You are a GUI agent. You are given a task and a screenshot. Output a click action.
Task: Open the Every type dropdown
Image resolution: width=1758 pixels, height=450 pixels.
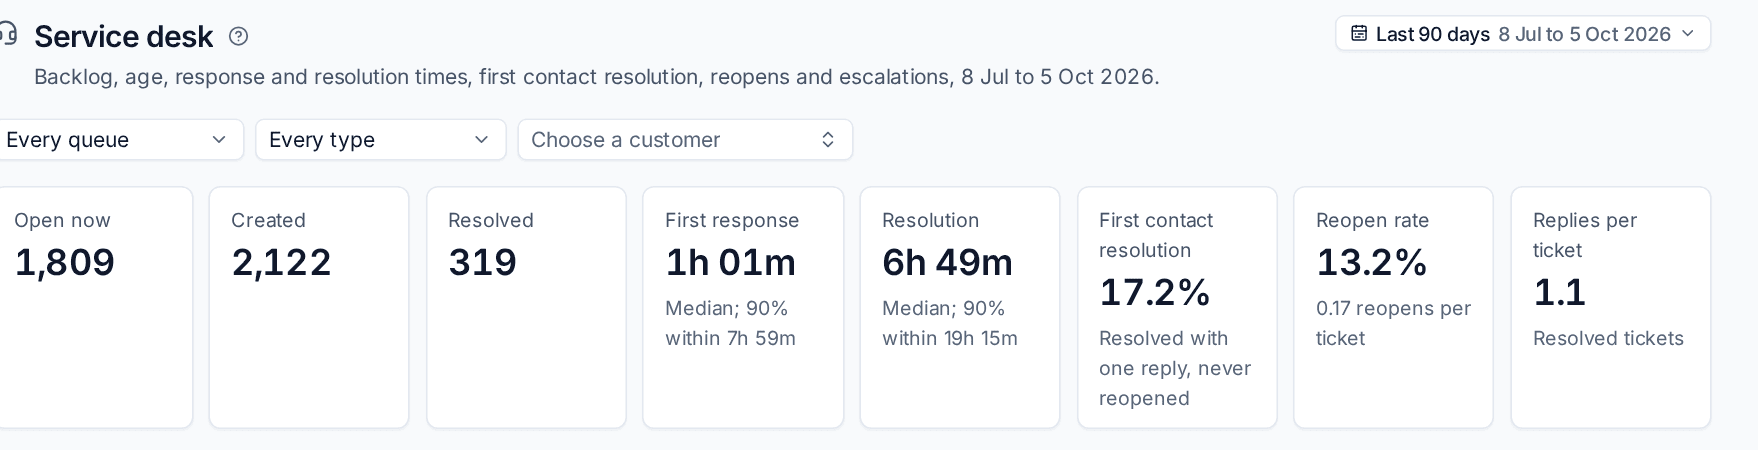pyautogui.click(x=381, y=140)
